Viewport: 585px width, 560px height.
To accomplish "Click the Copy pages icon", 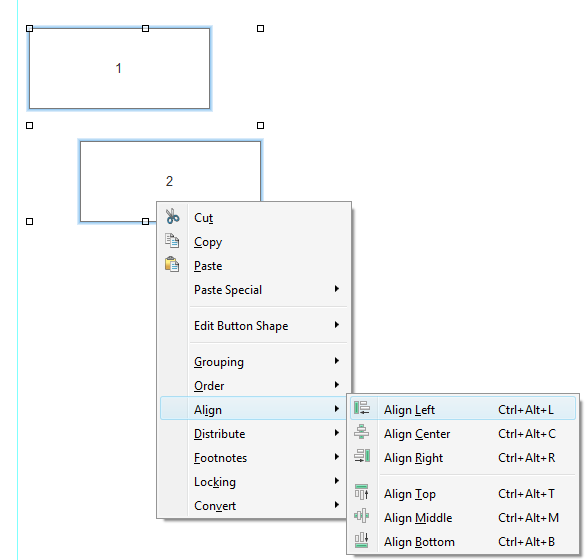I will (x=172, y=241).
